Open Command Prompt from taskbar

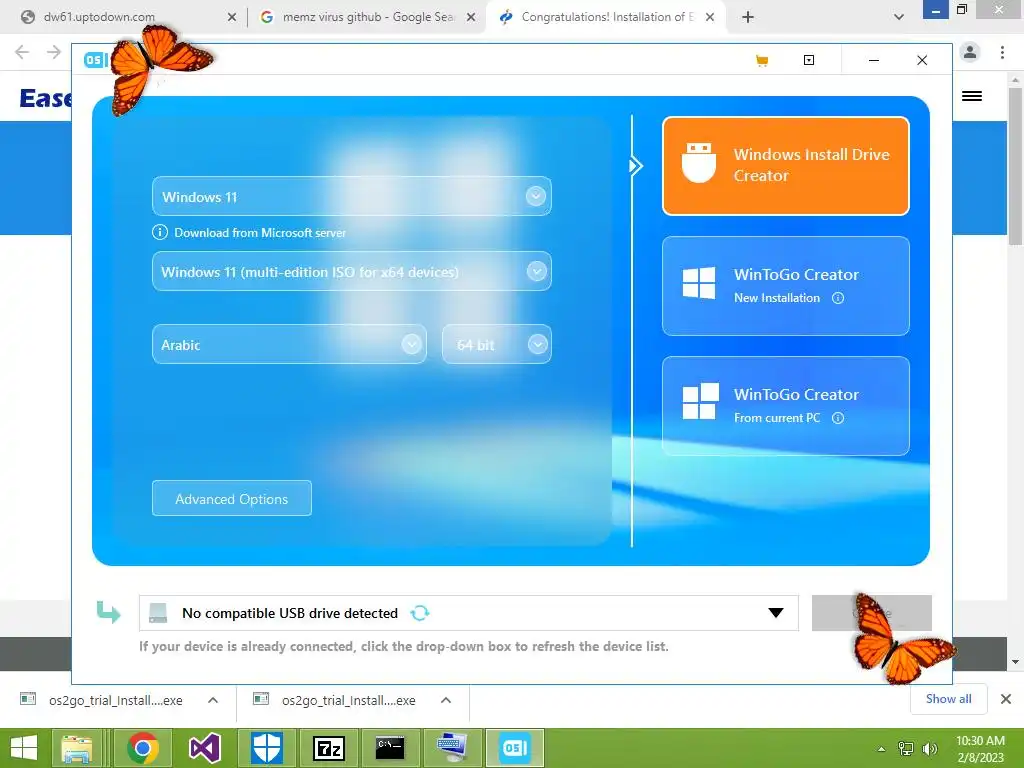point(391,748)
